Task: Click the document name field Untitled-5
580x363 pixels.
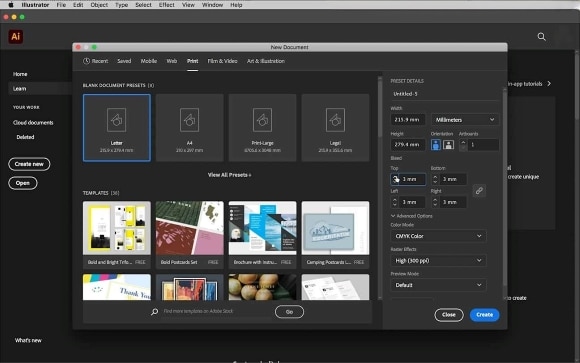Action: click(445, 94)
